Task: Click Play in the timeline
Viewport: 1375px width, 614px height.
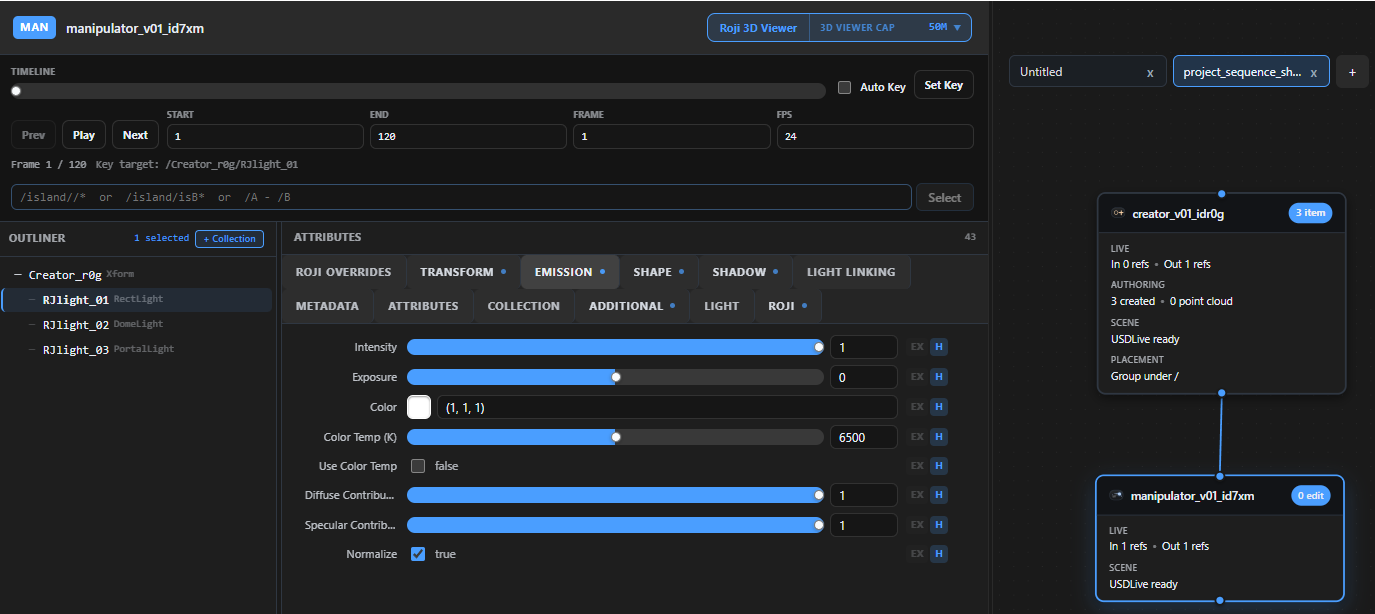Action: click(x=84, y=135)
